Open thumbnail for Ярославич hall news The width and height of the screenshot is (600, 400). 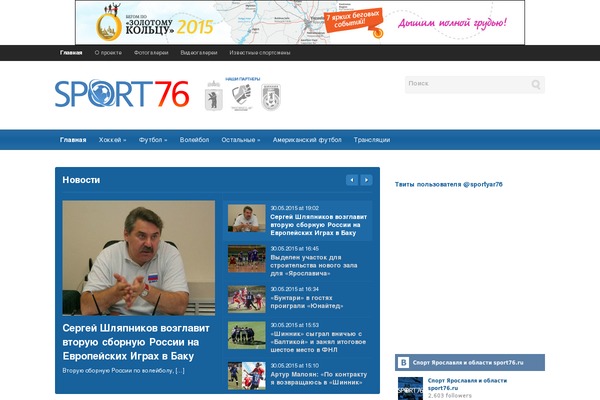point(246,259)
